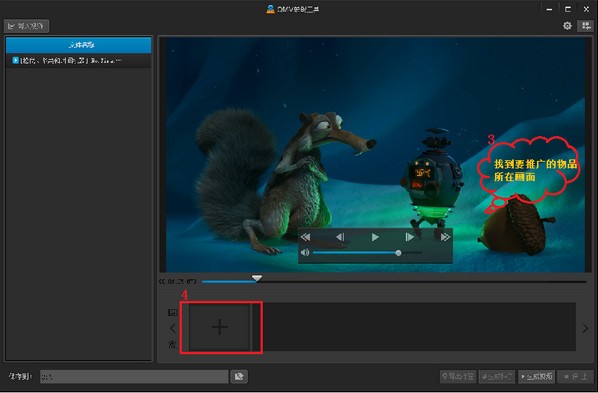598x393 pixels.
Task: Close the application window
Action: (586, 9)
